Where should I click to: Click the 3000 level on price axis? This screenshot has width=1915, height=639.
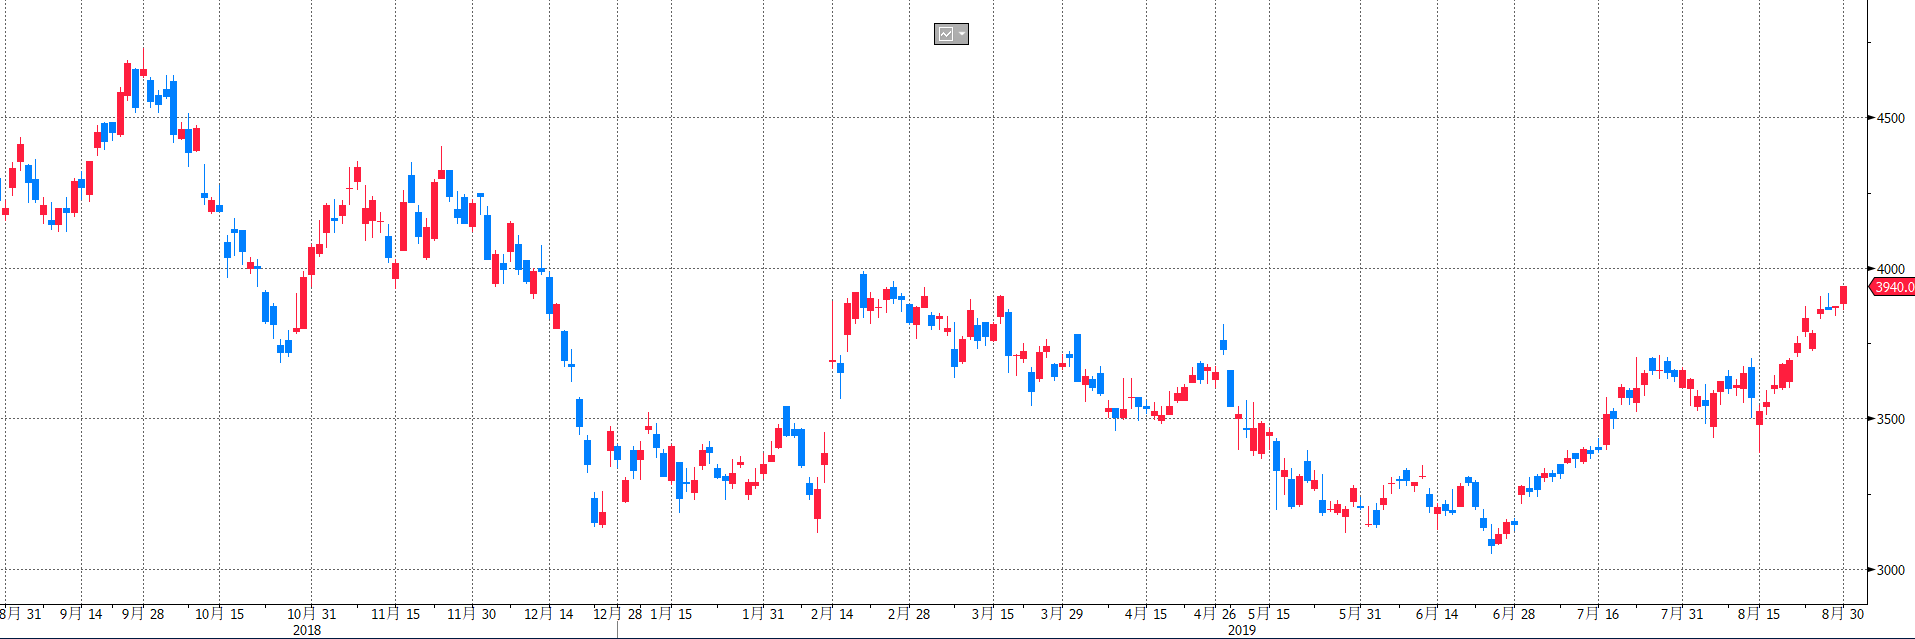(x=1890, y=570)
